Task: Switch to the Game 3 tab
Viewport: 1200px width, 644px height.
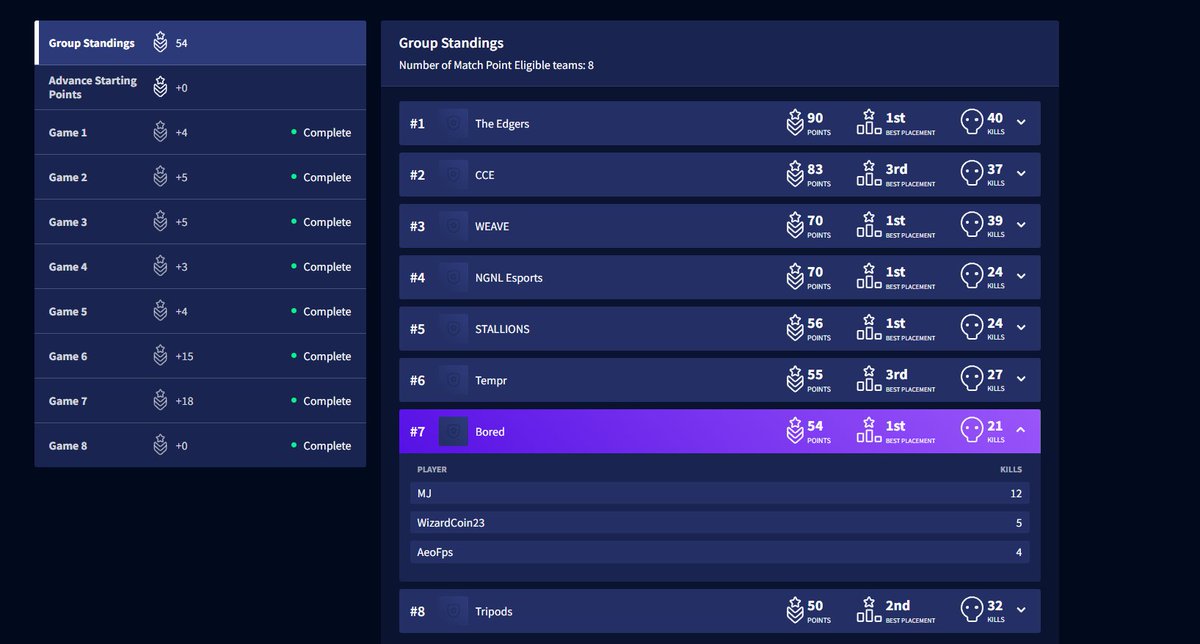Action: tap(200, 222)
